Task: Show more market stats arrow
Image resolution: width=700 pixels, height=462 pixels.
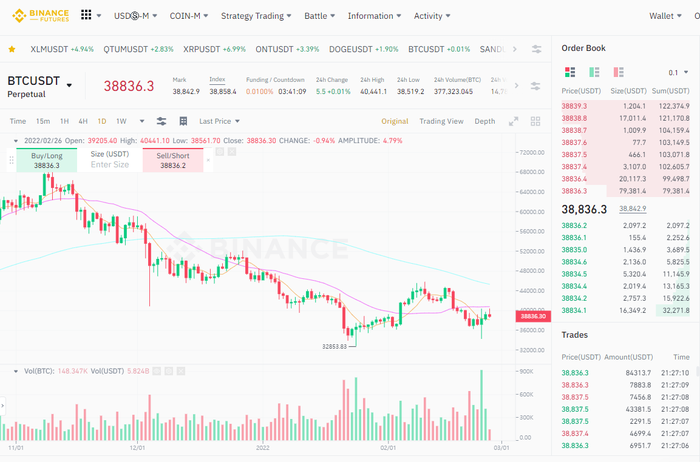Action: point(517,86)
